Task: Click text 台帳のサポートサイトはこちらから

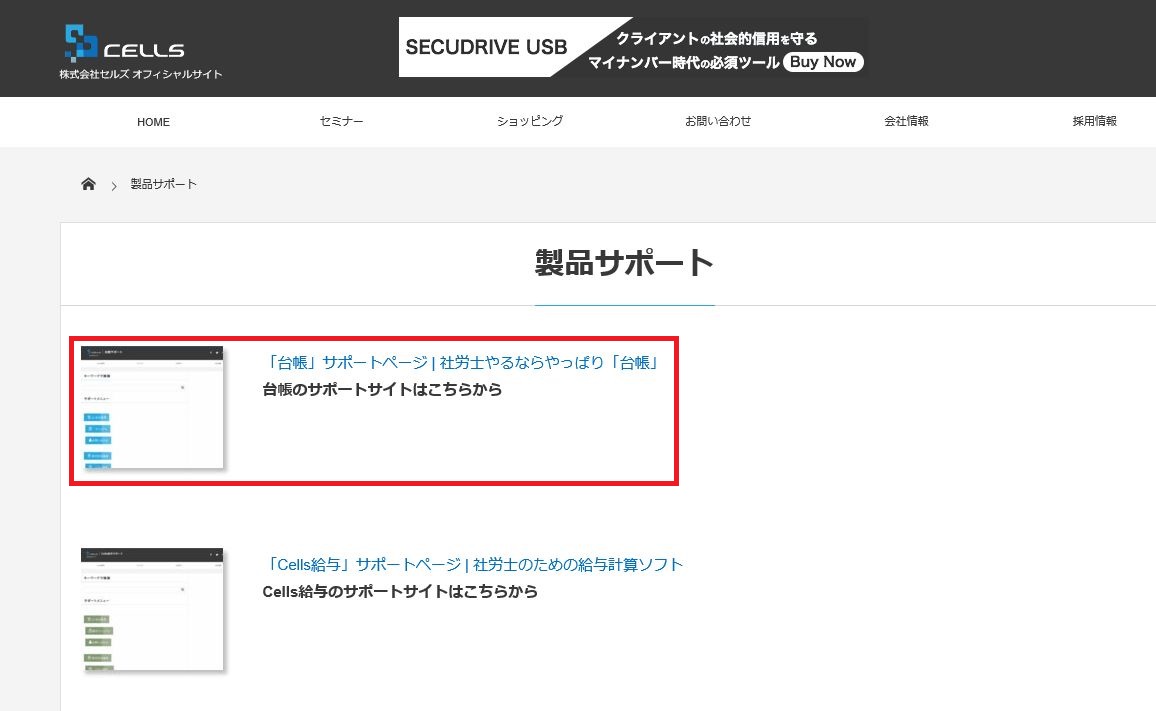Action: click(382, 389)
